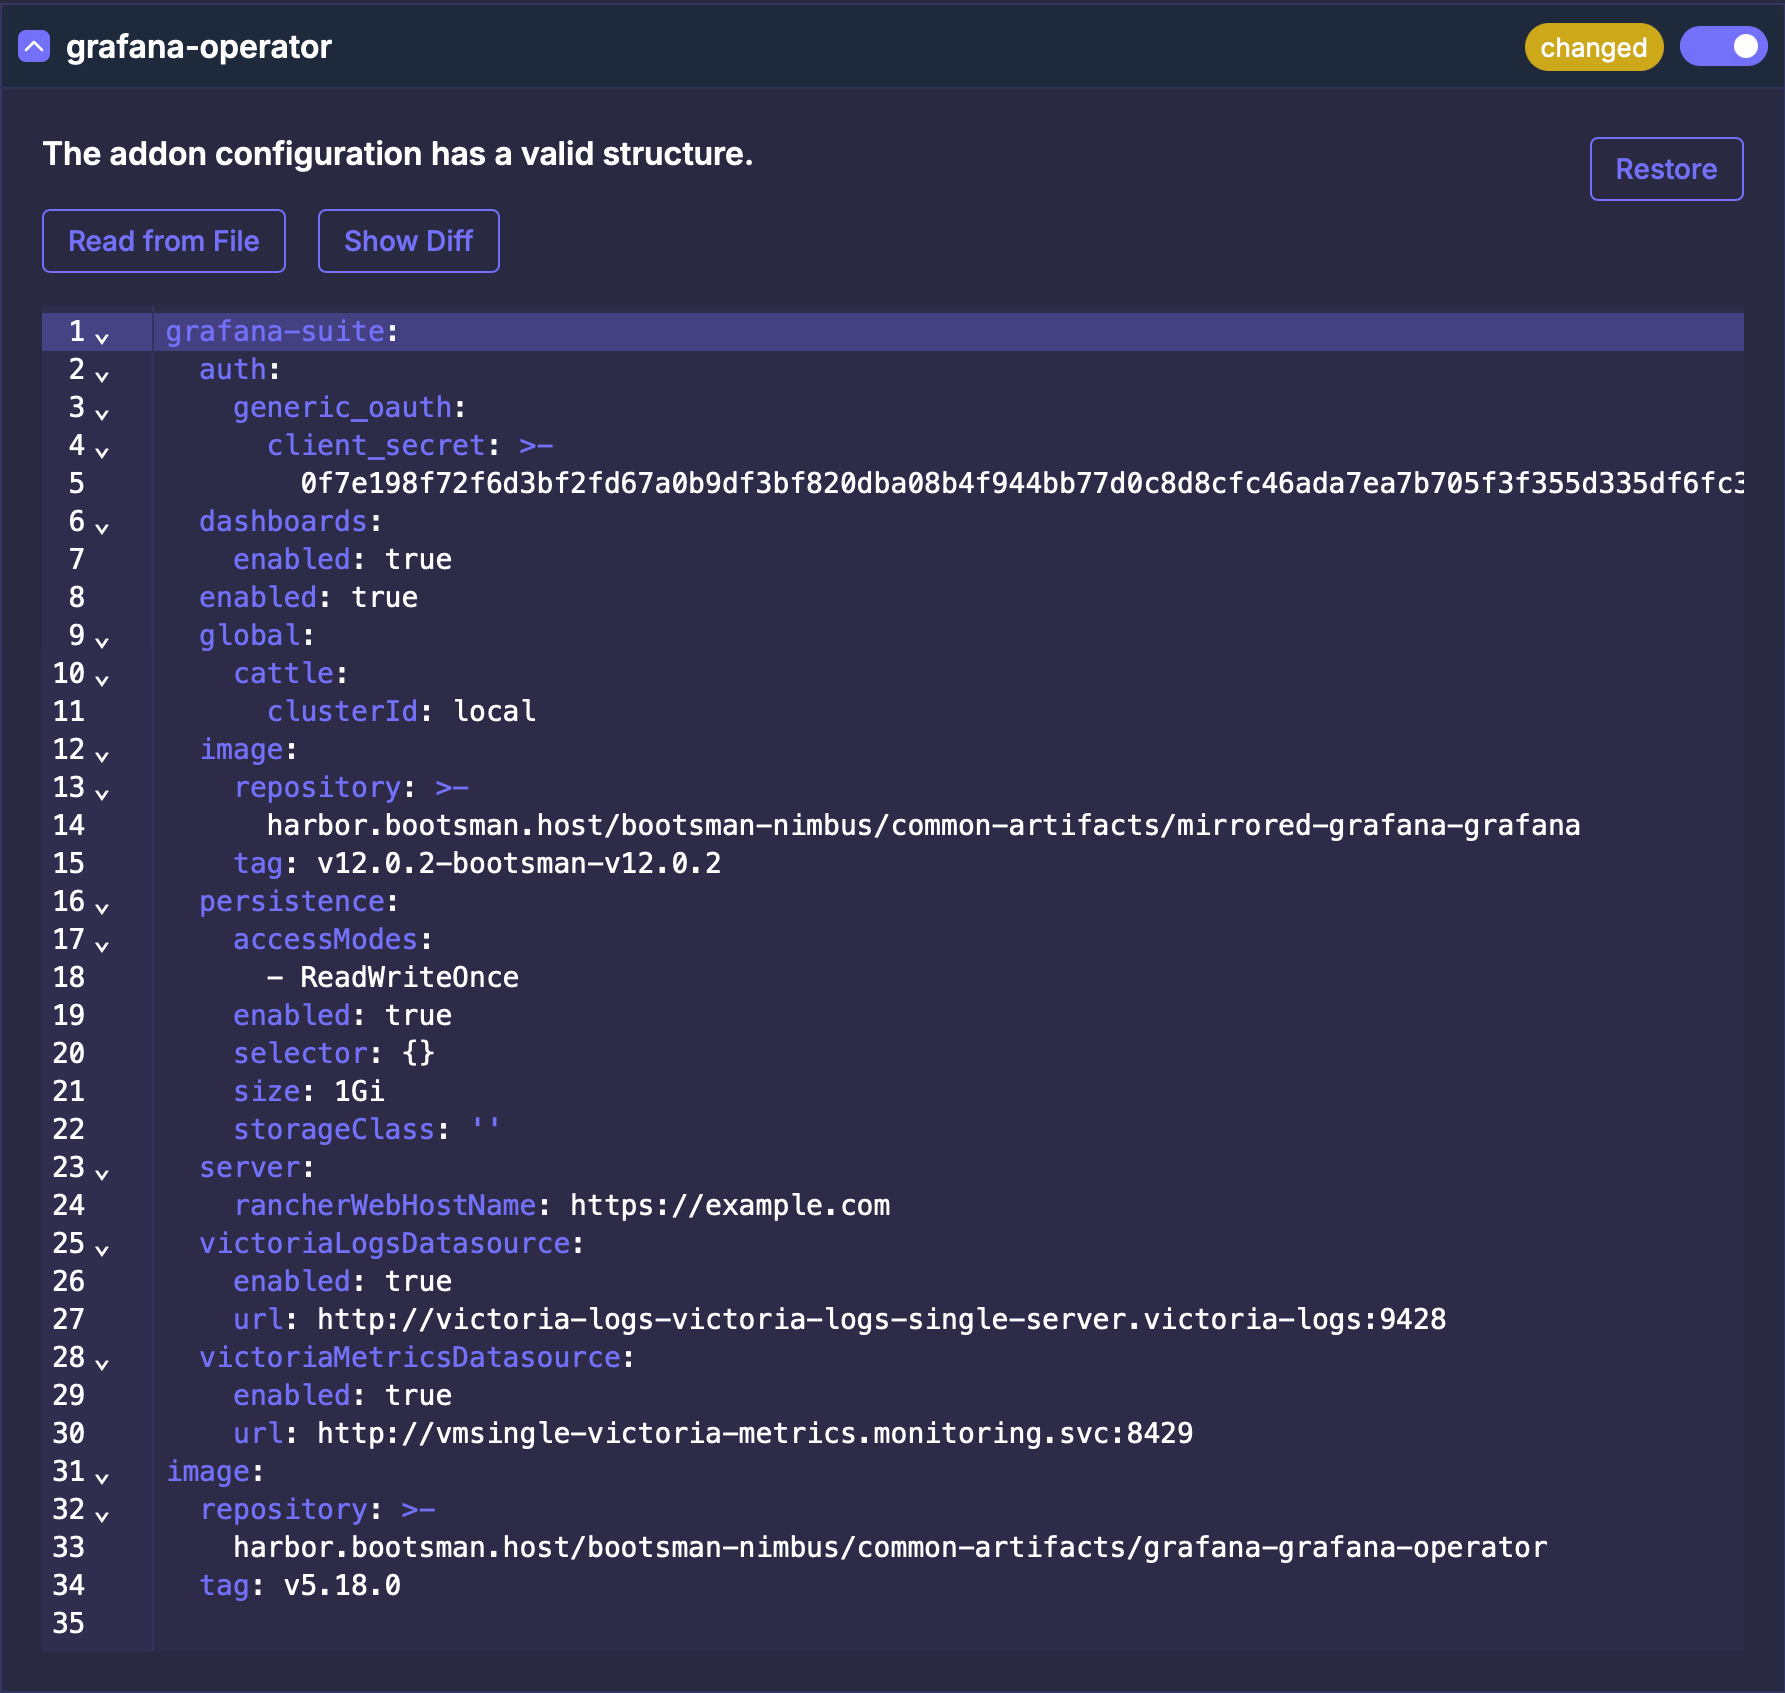Place cursor on rancherWebHostName URL value
Viewport: 1785px width, 1693px height.
click(729, 1206)
